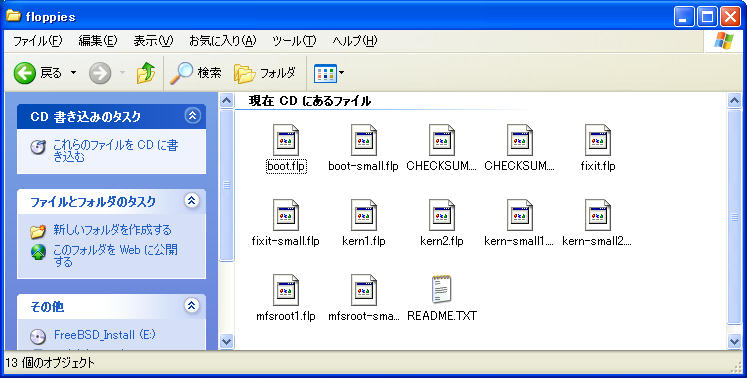This screenshot has width=747, height=378.
Task: Select the kern2.flp file icon
Action: click(x=442, y=215)
